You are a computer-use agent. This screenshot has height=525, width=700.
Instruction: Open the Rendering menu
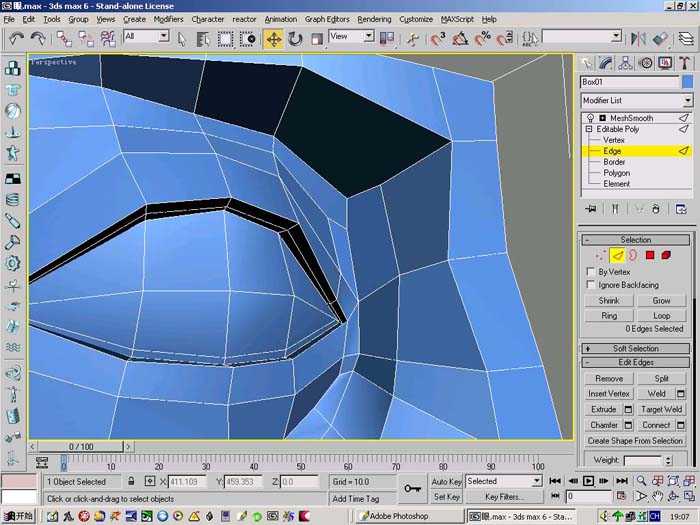tap(374, 19)
